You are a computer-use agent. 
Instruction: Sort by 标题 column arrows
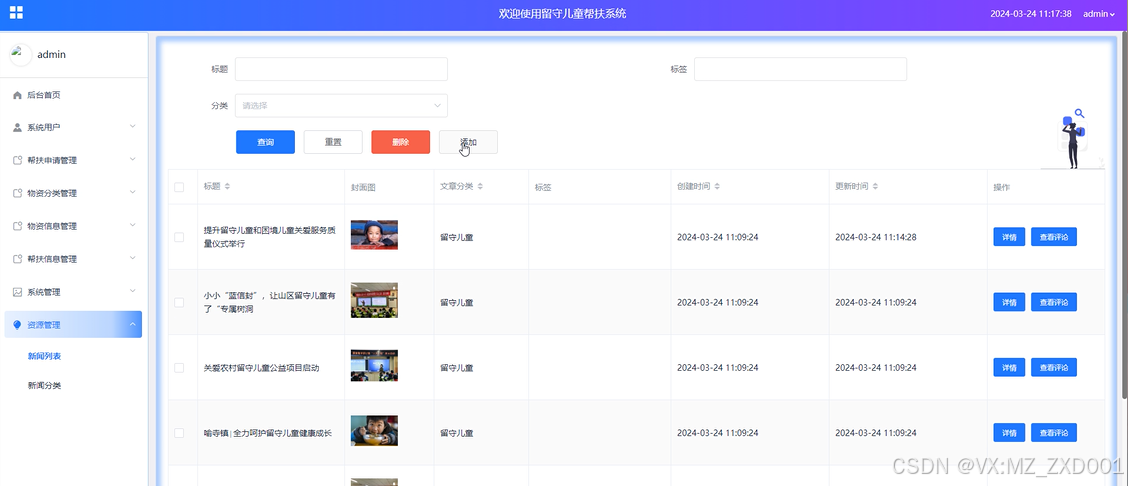click(228, 187)
